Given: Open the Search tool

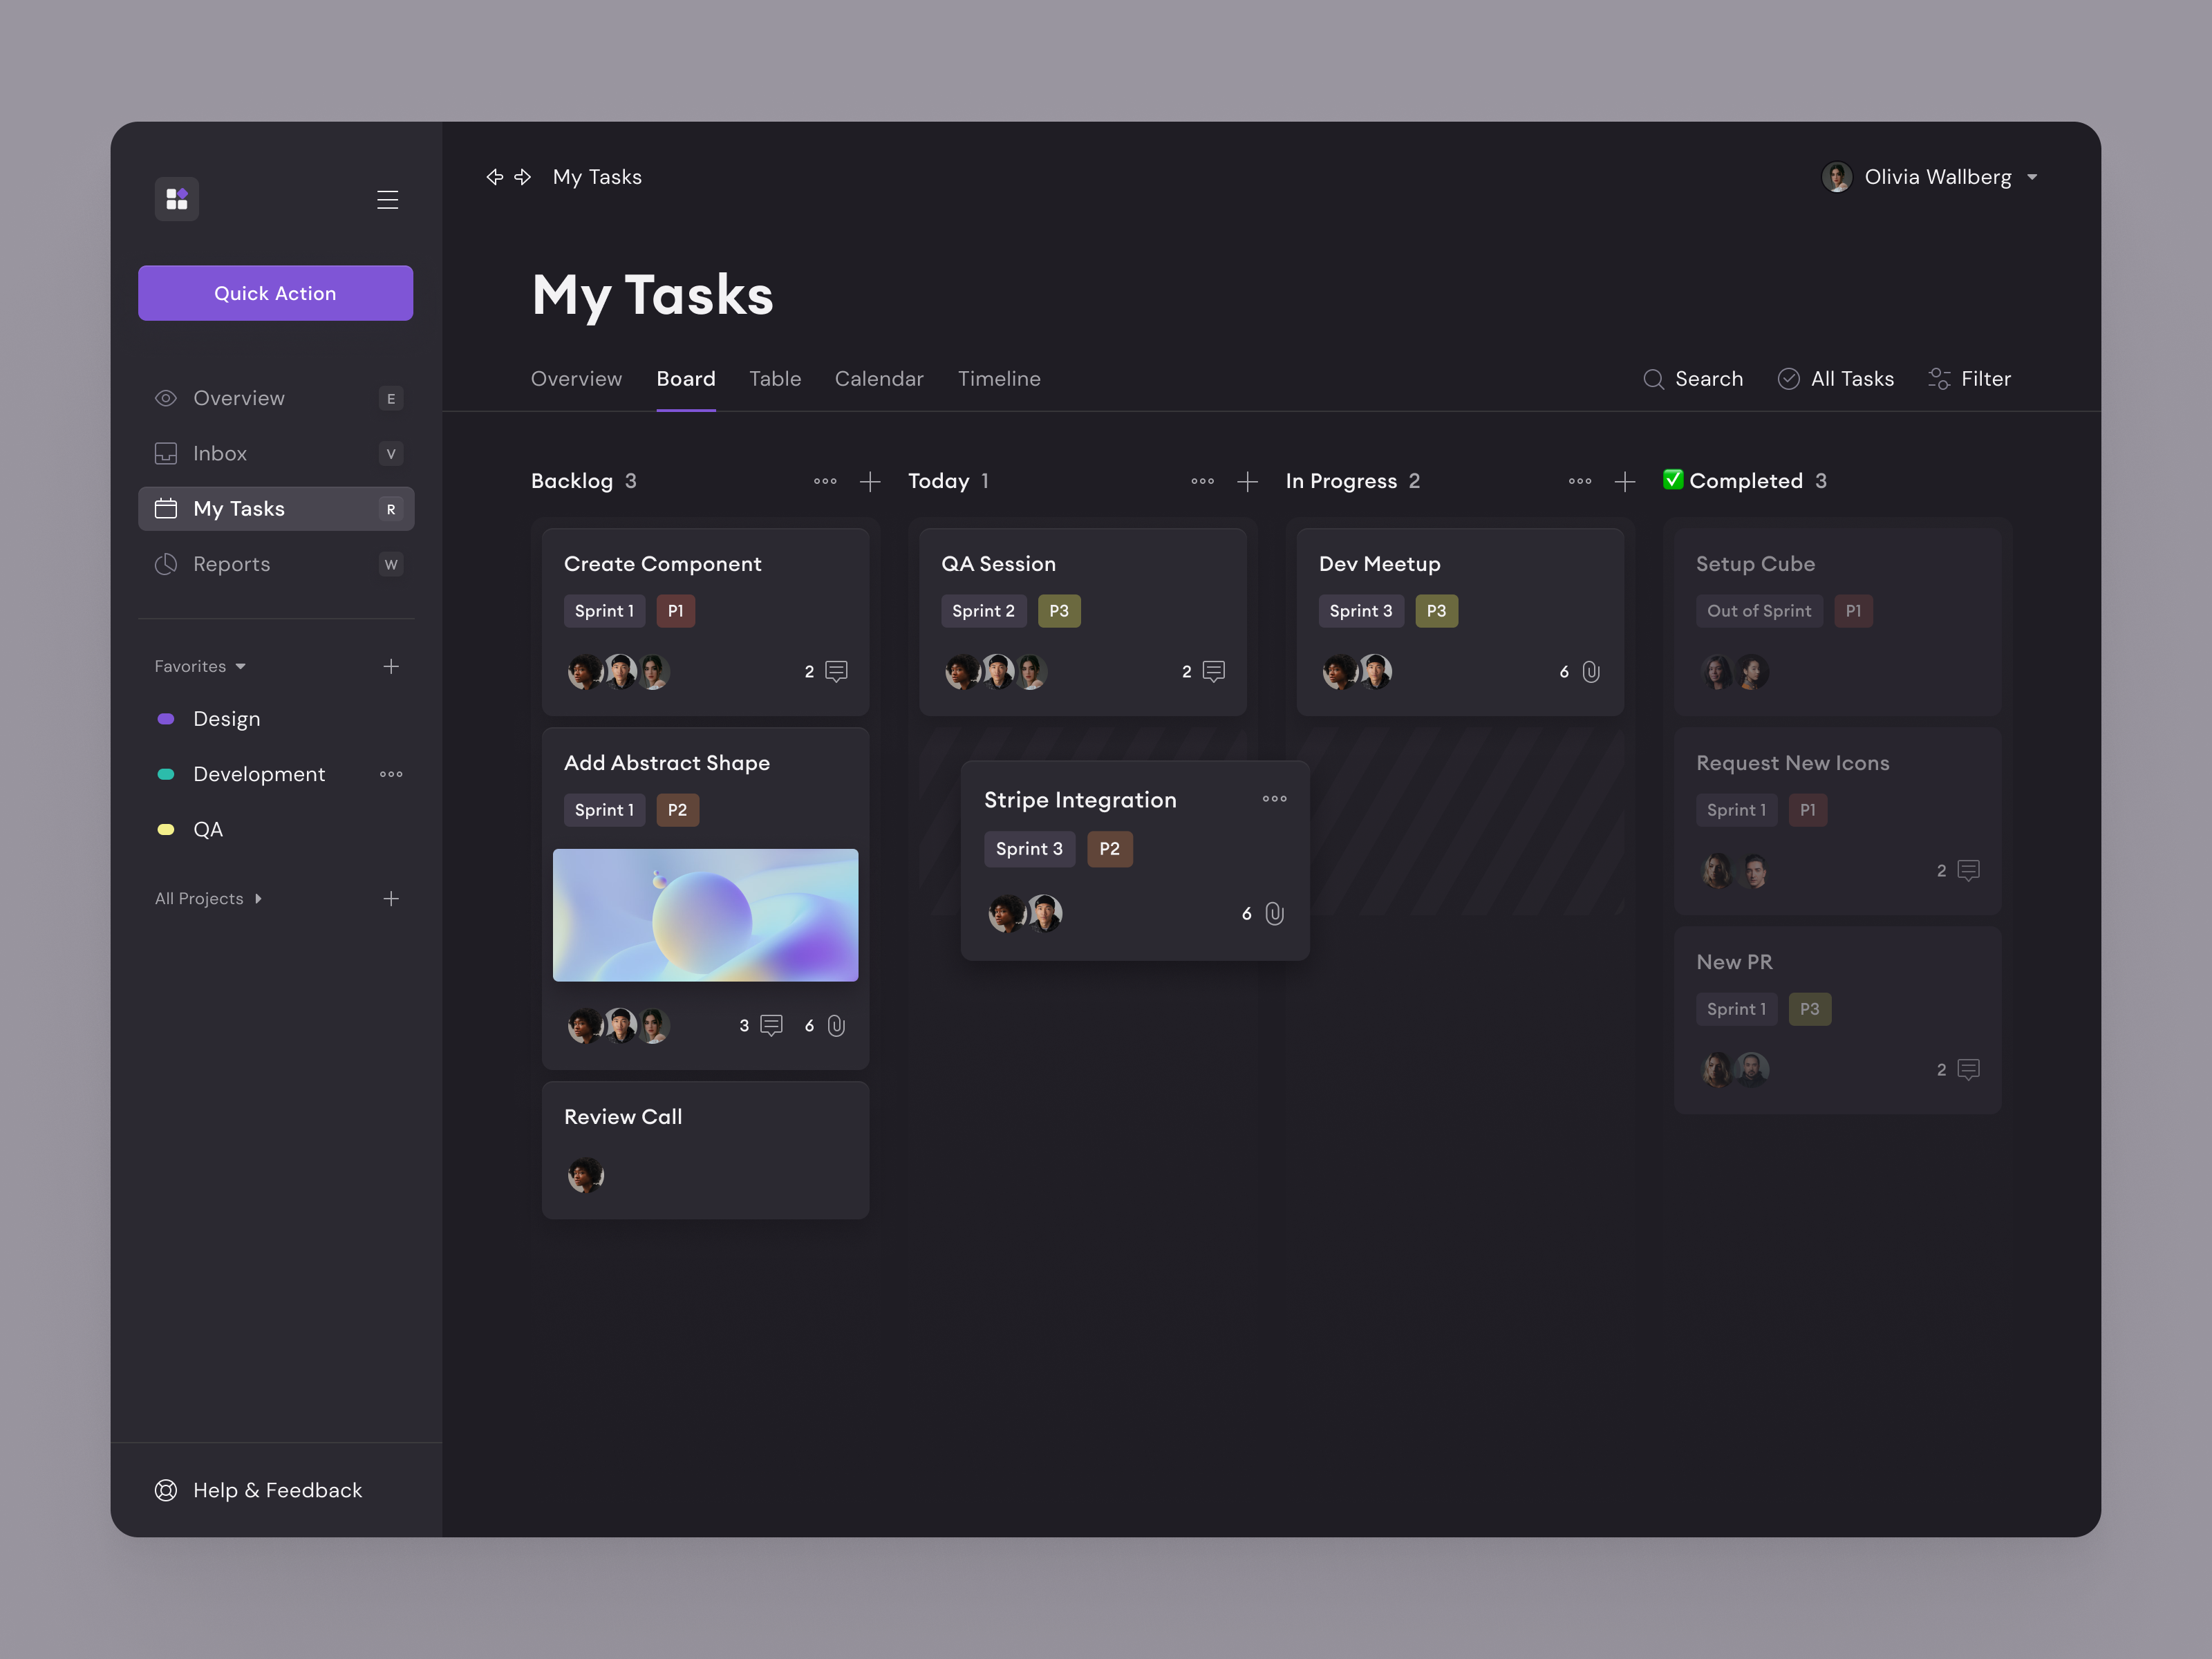Looking at the screenshot, I should coord(1693,379).
